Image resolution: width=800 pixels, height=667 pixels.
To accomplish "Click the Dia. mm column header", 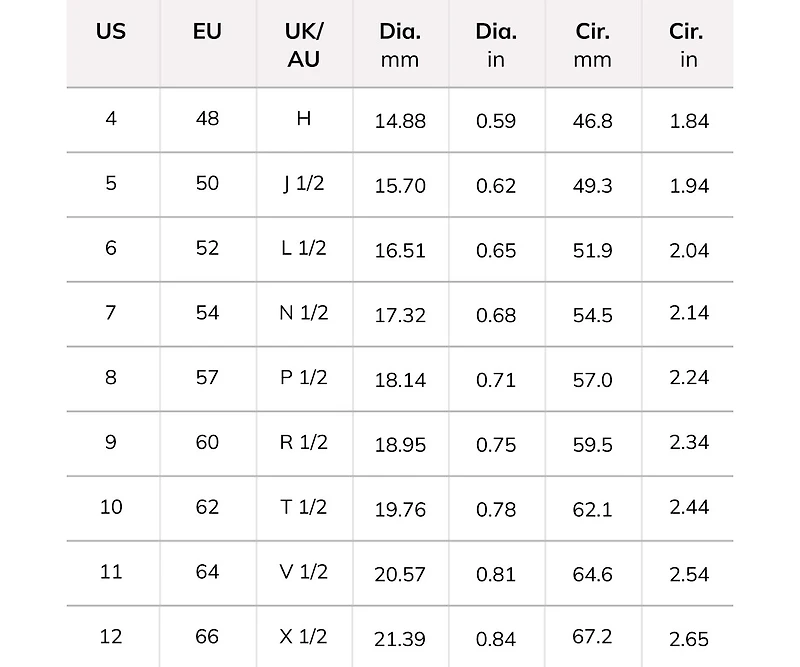I will click(x=400, y=45).
